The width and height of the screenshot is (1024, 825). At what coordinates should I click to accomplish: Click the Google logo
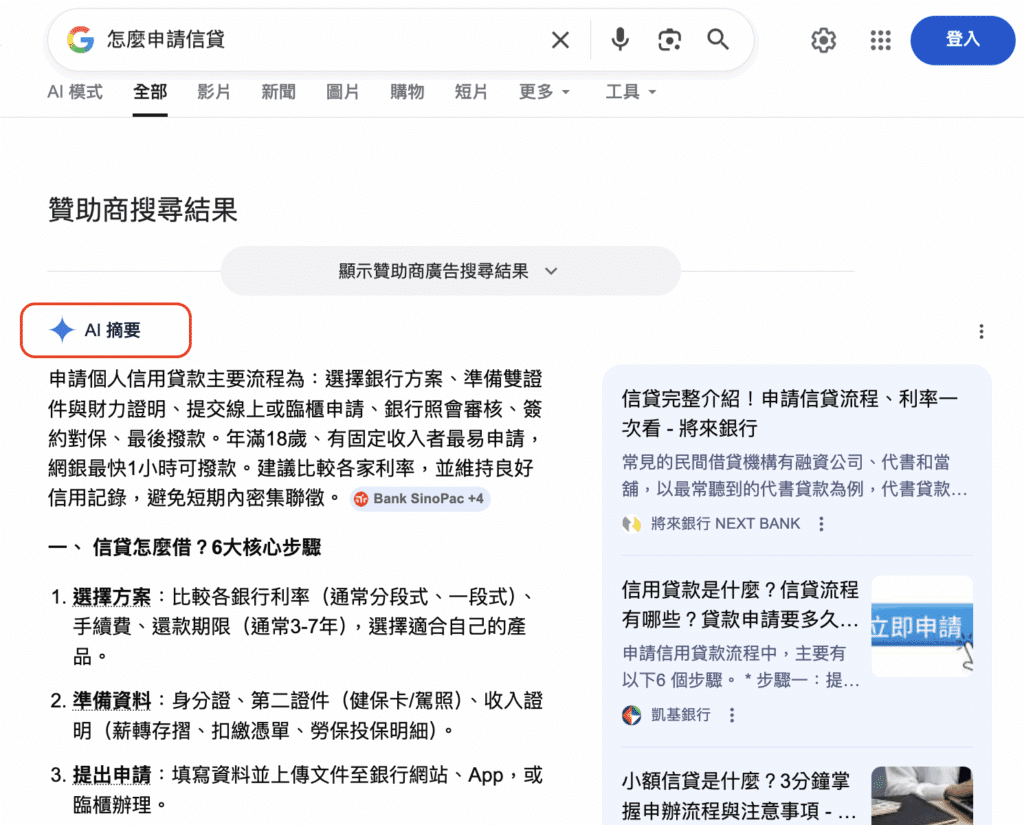[x=78, y=40]
